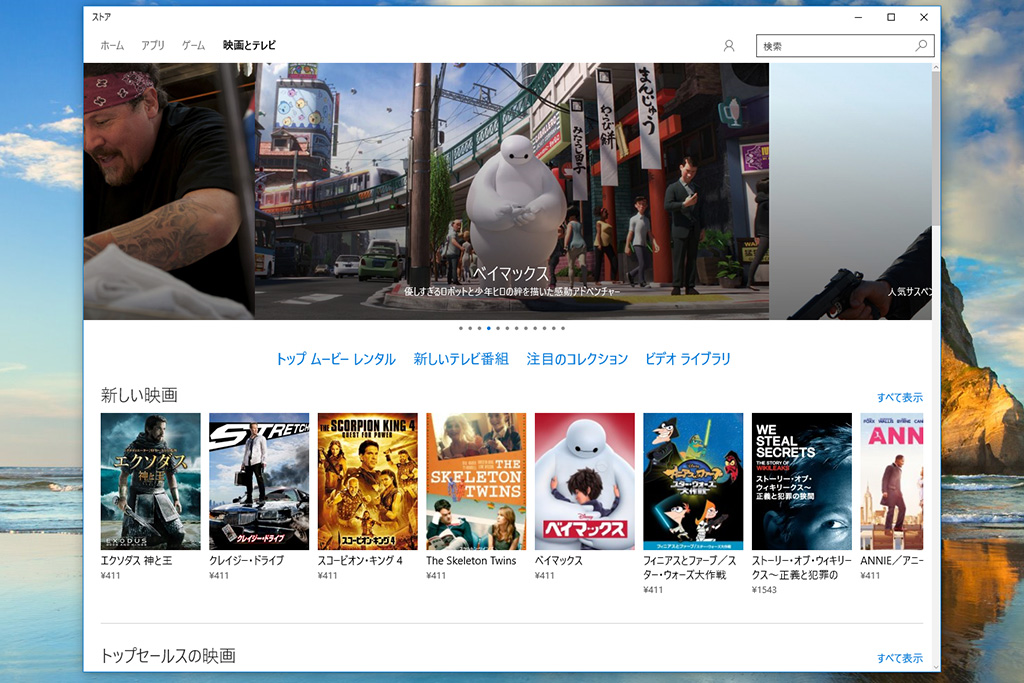Open 注目のコレクション link
Viewport: 1024px width, 683px height.
coord(577,359)
